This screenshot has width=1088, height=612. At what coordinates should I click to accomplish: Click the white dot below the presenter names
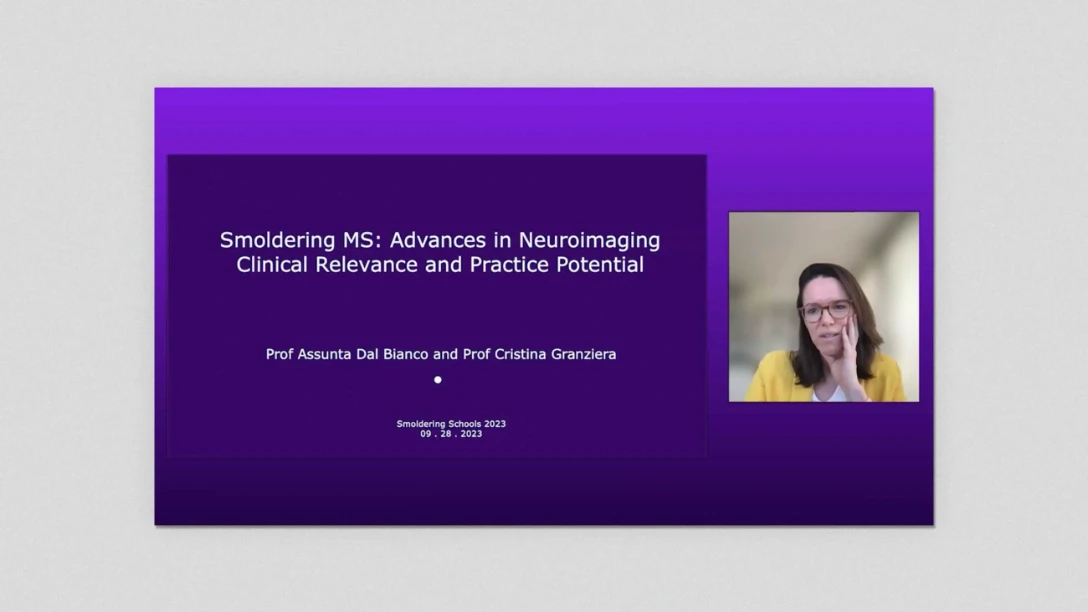[437, 380]
